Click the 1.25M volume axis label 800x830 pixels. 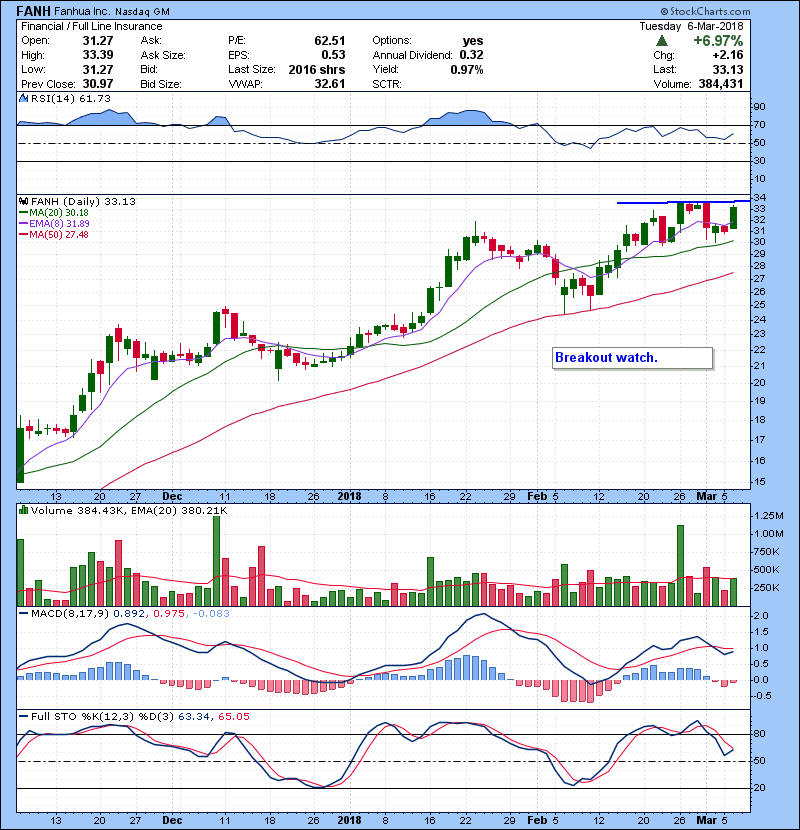click(x=769, y=516)
